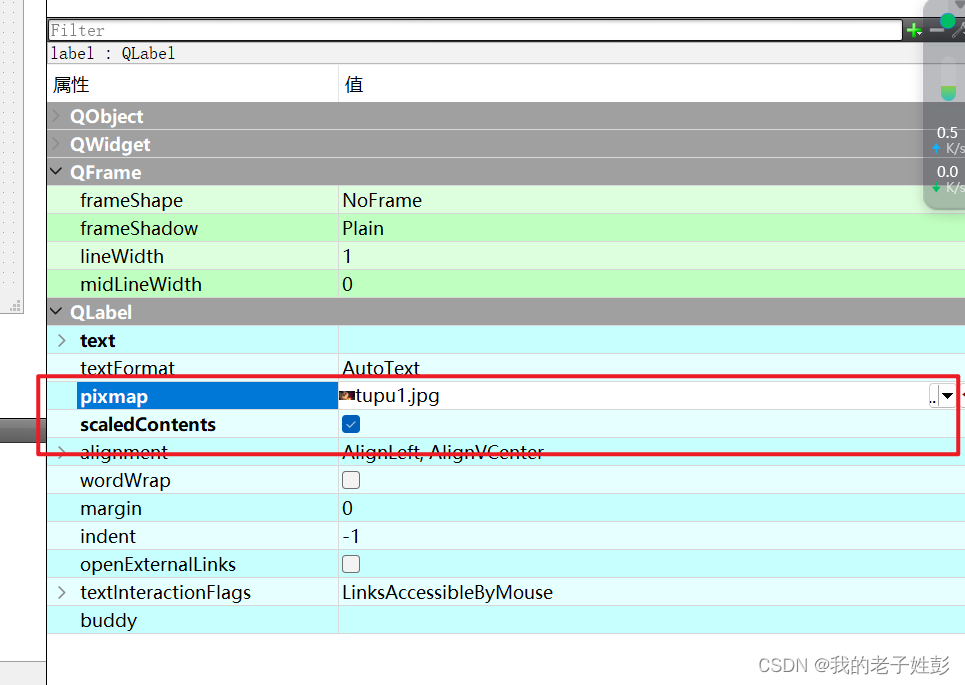Click the tupu1.jpg value text
965x685 pixels.
(398, 396)
